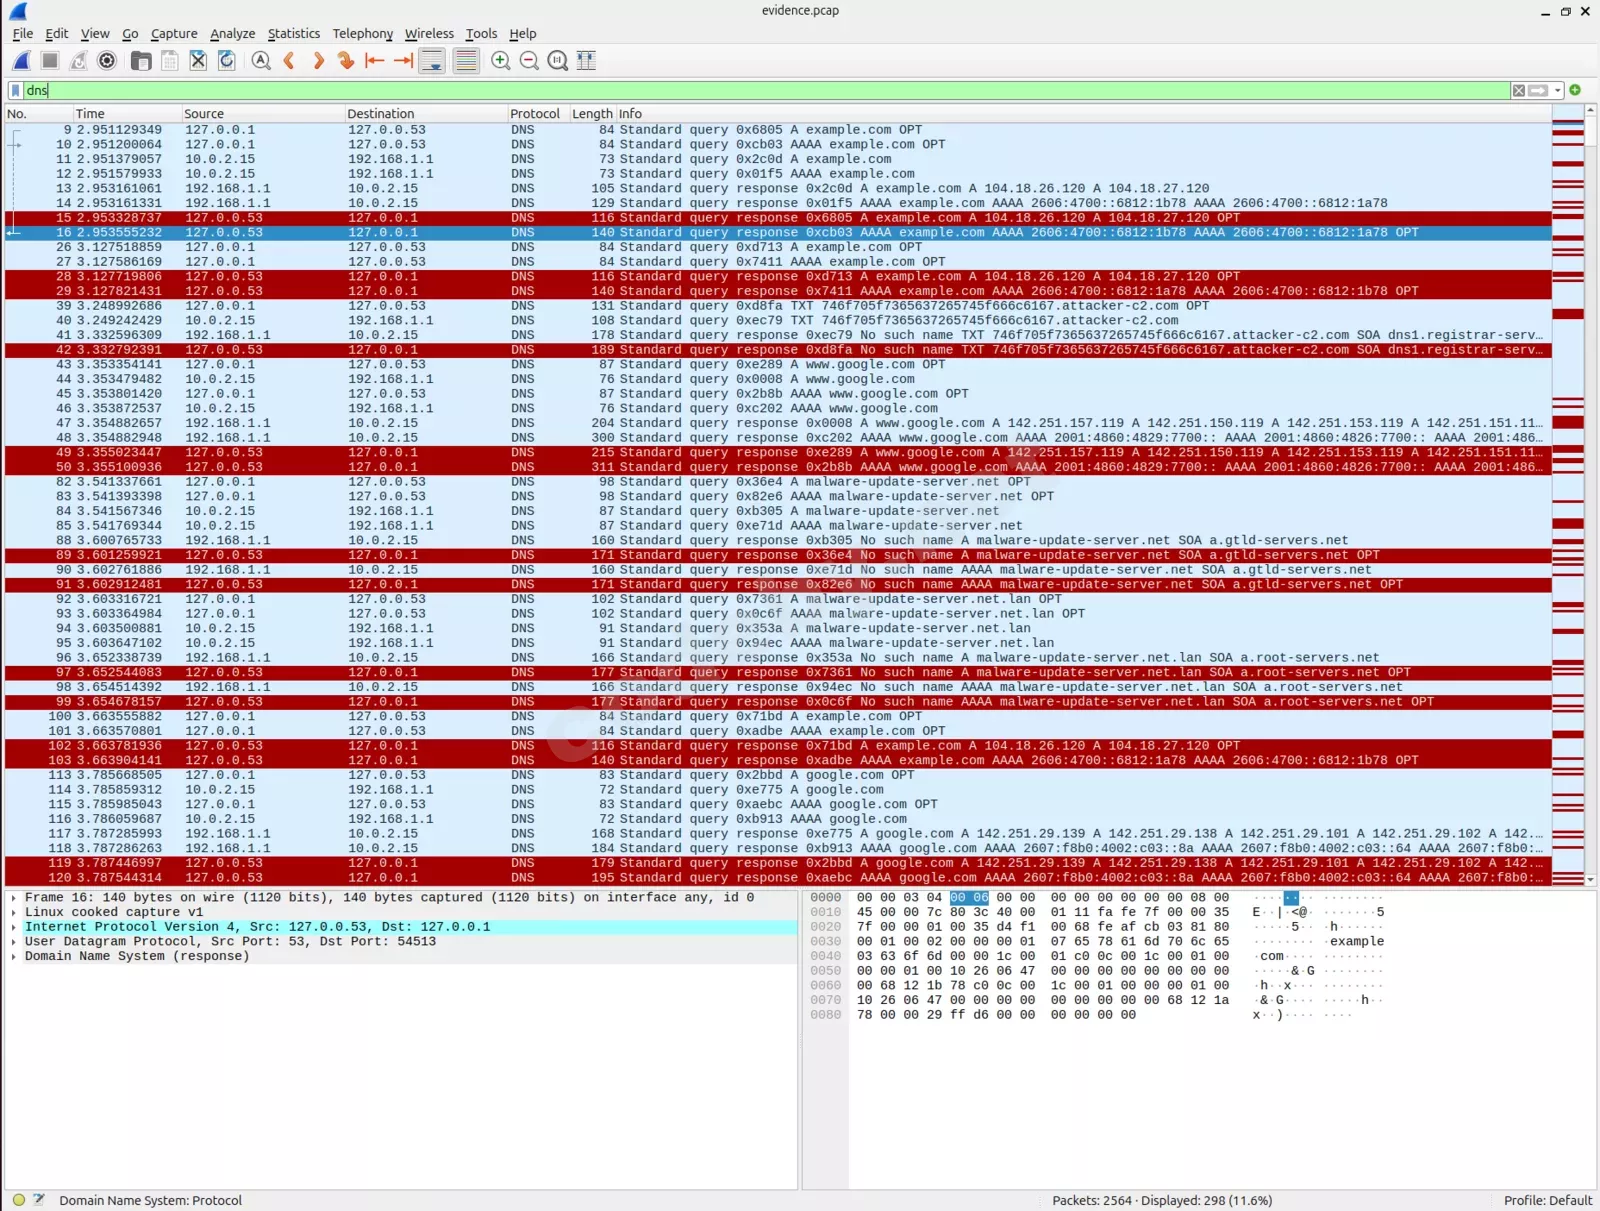Zoom in on packet list text
Viewport: 1600px width, 1211px height.
point(501,61)
